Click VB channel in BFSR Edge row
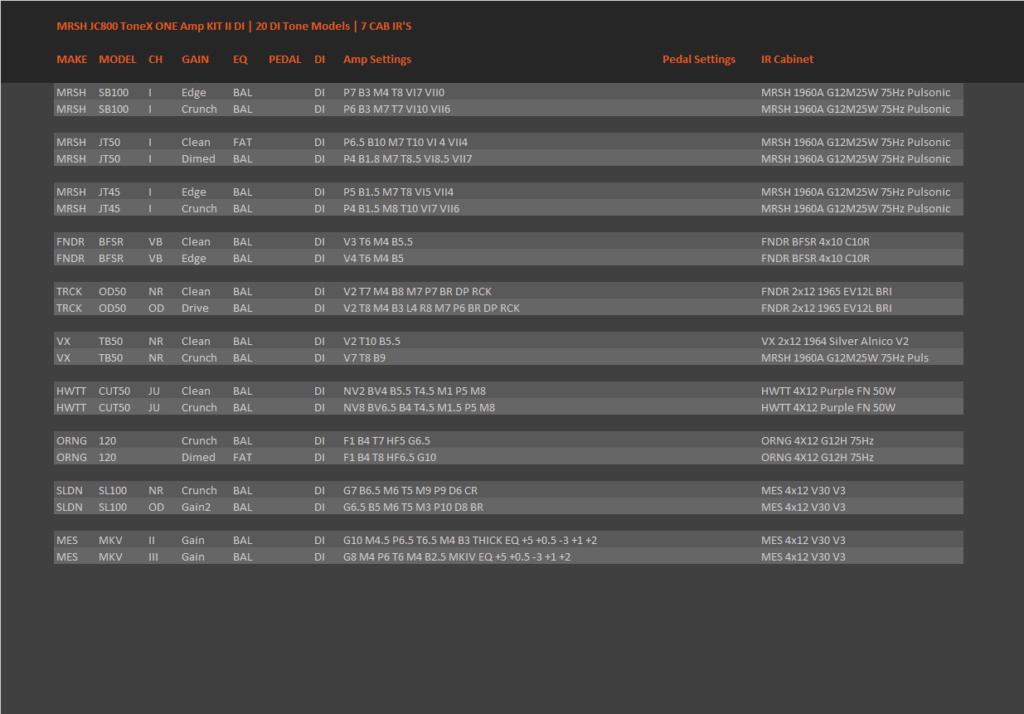This screenshot has height=714, width=1024. point(155,258)
